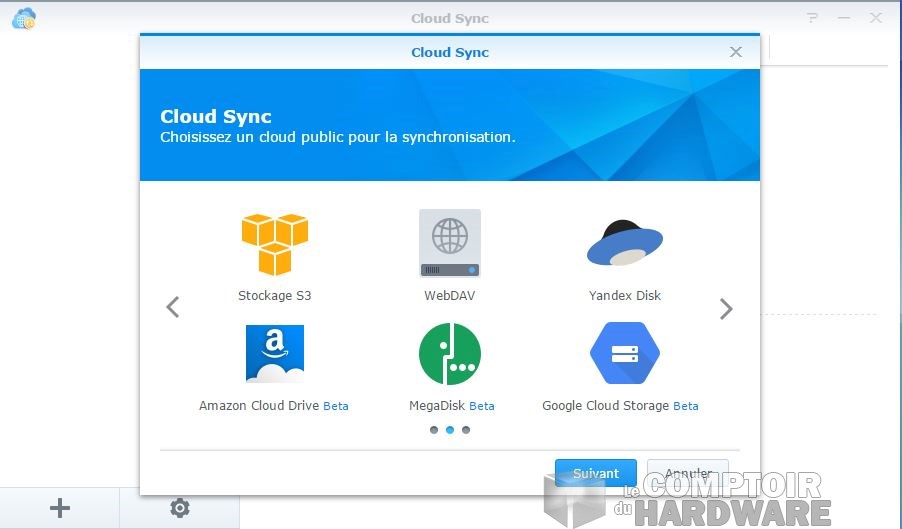This screenshot has width=902, height=529.
Task: Go to previous page of cloud providers
Action: click(173, 308)
